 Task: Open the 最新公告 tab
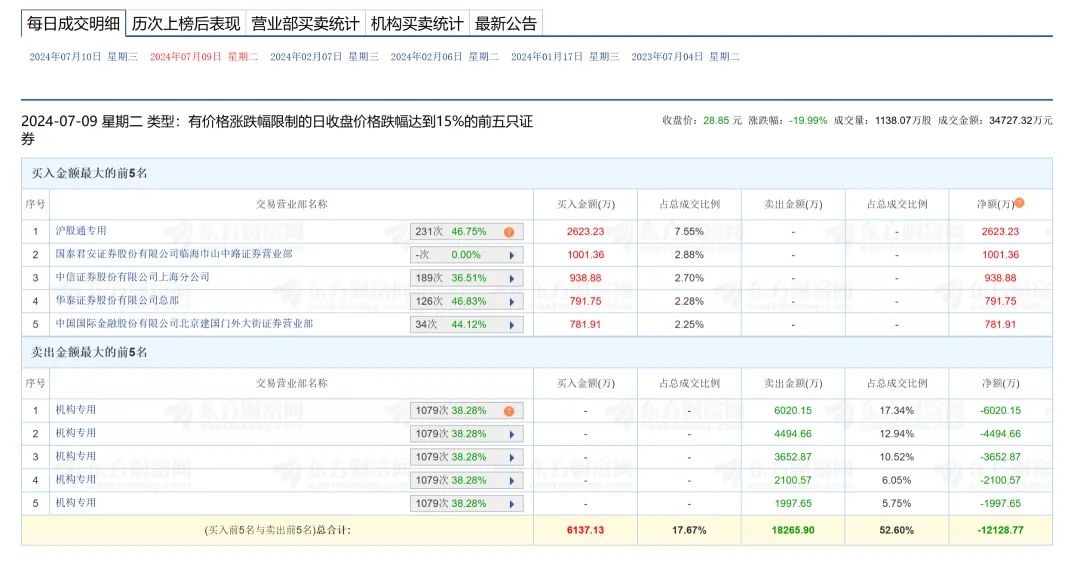coord(506,23)
